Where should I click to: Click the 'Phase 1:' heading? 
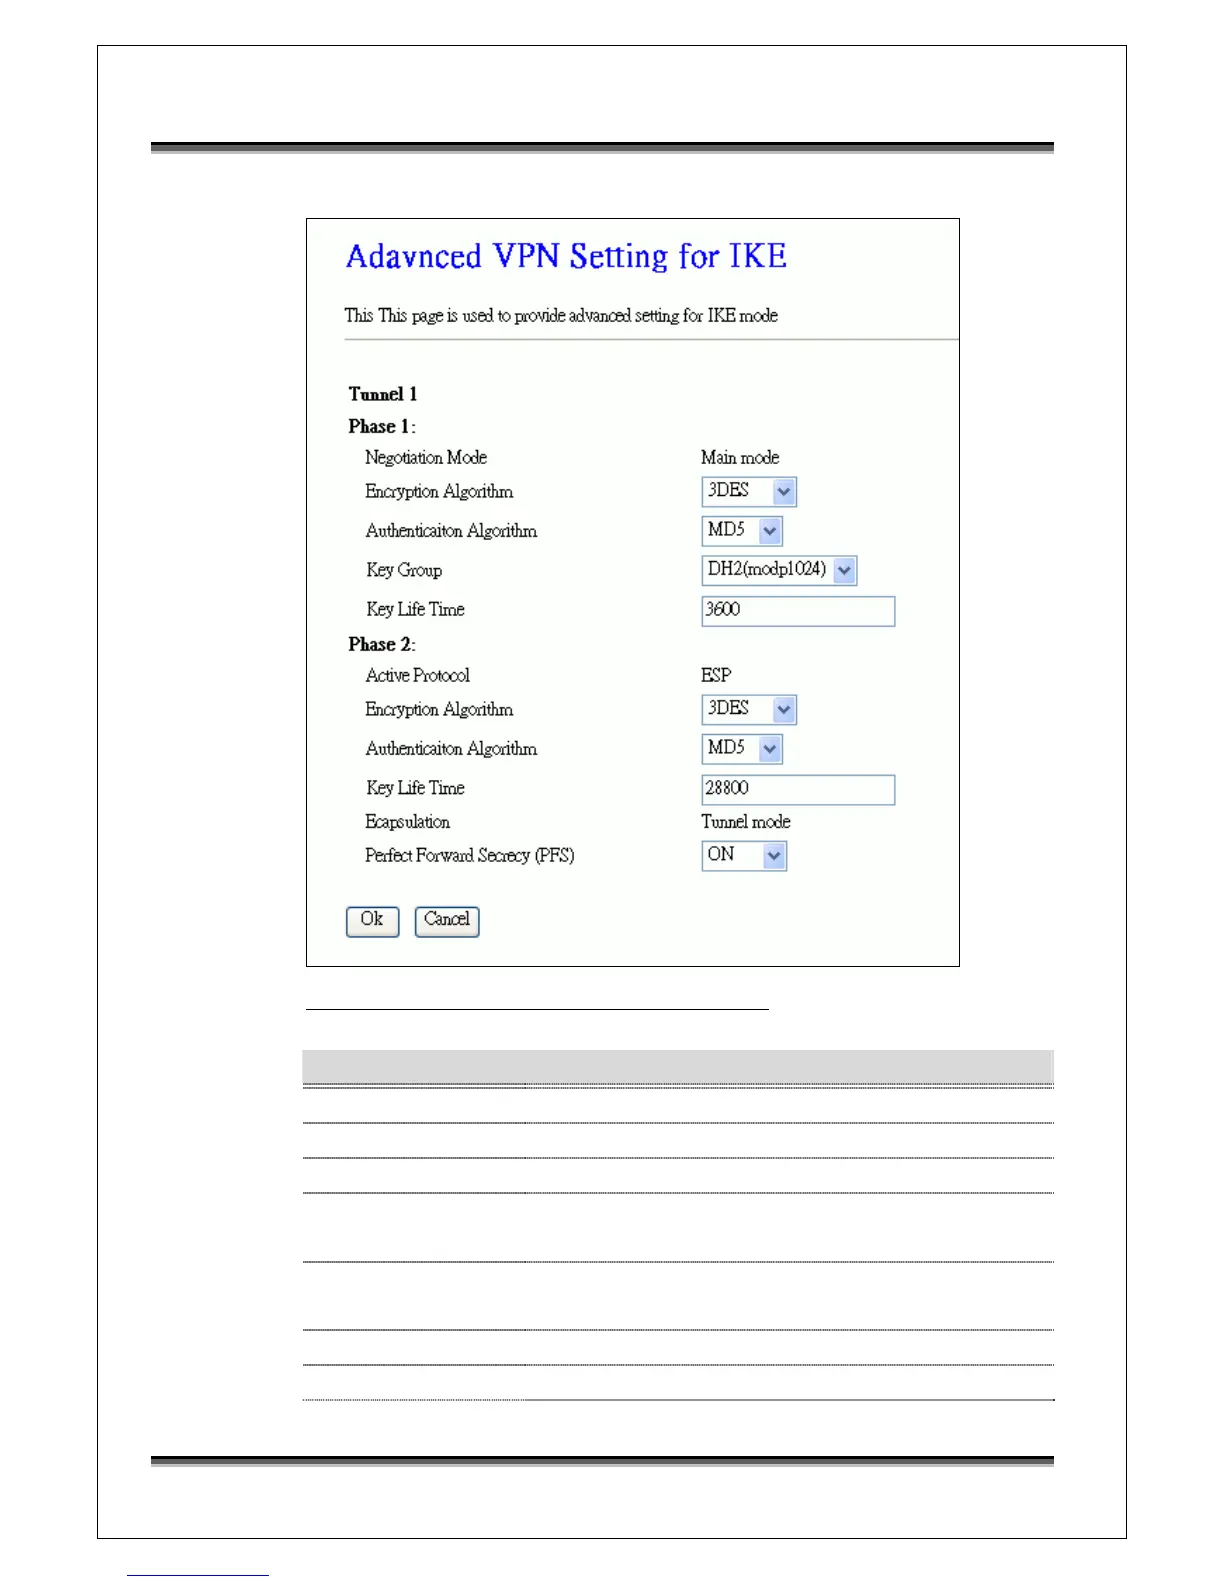[382, 427]
